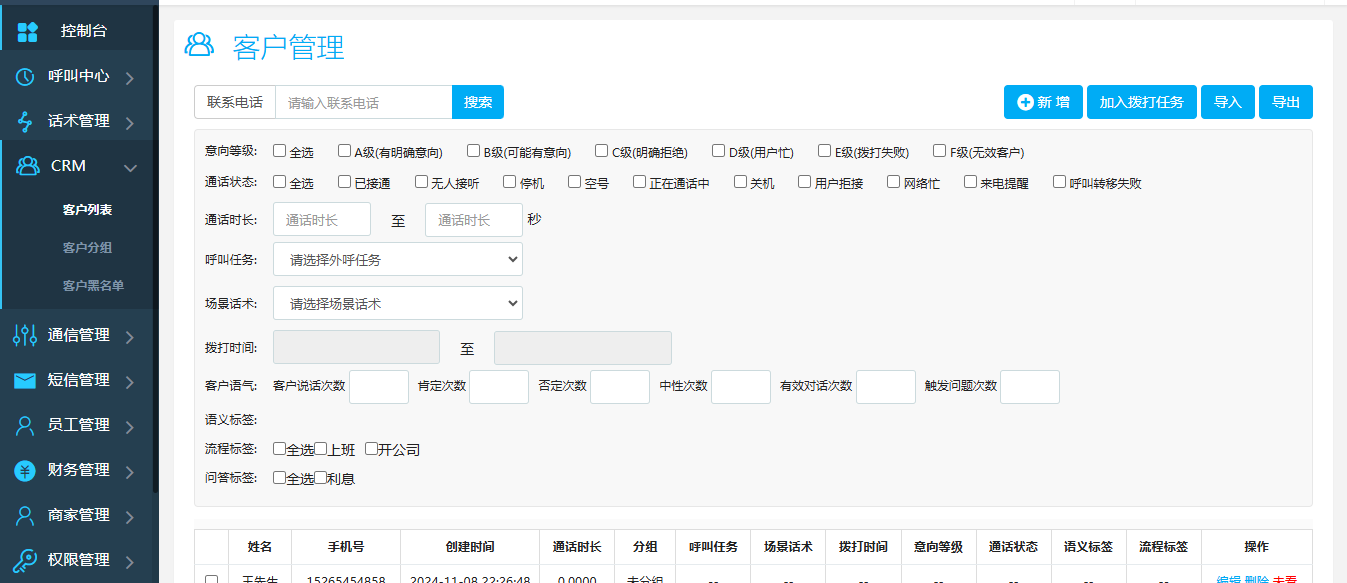Click the clock icon for 呼叫中心

[x=24, y=76]
